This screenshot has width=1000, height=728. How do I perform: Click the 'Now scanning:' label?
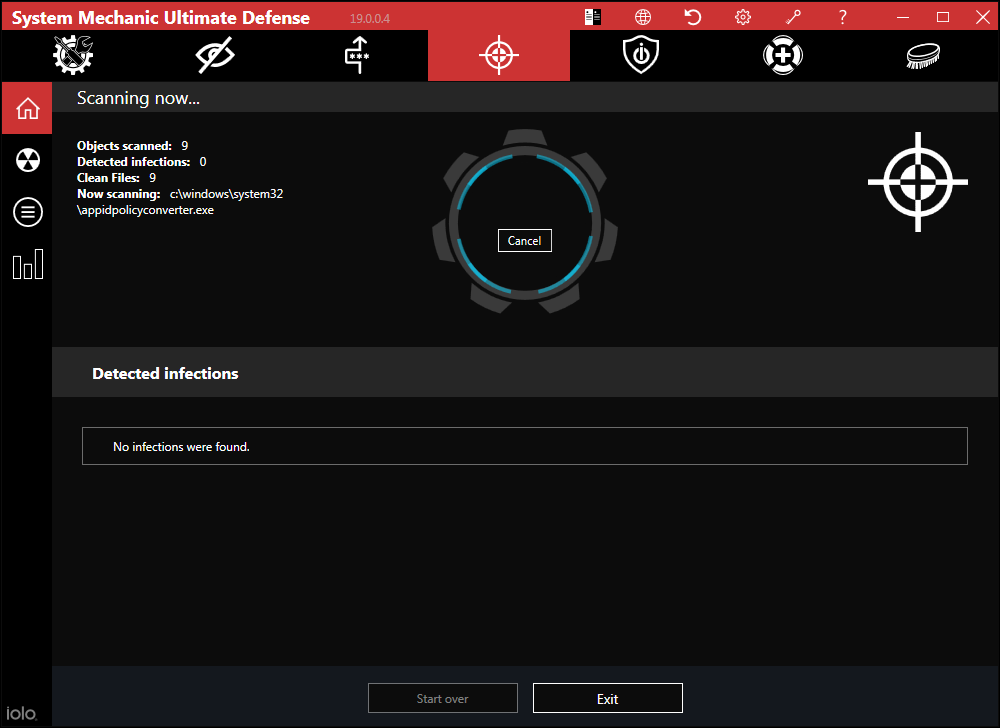119,194
